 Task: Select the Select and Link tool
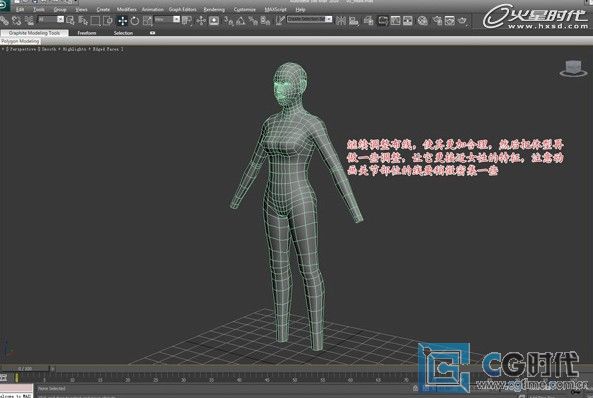click(5, 20)
